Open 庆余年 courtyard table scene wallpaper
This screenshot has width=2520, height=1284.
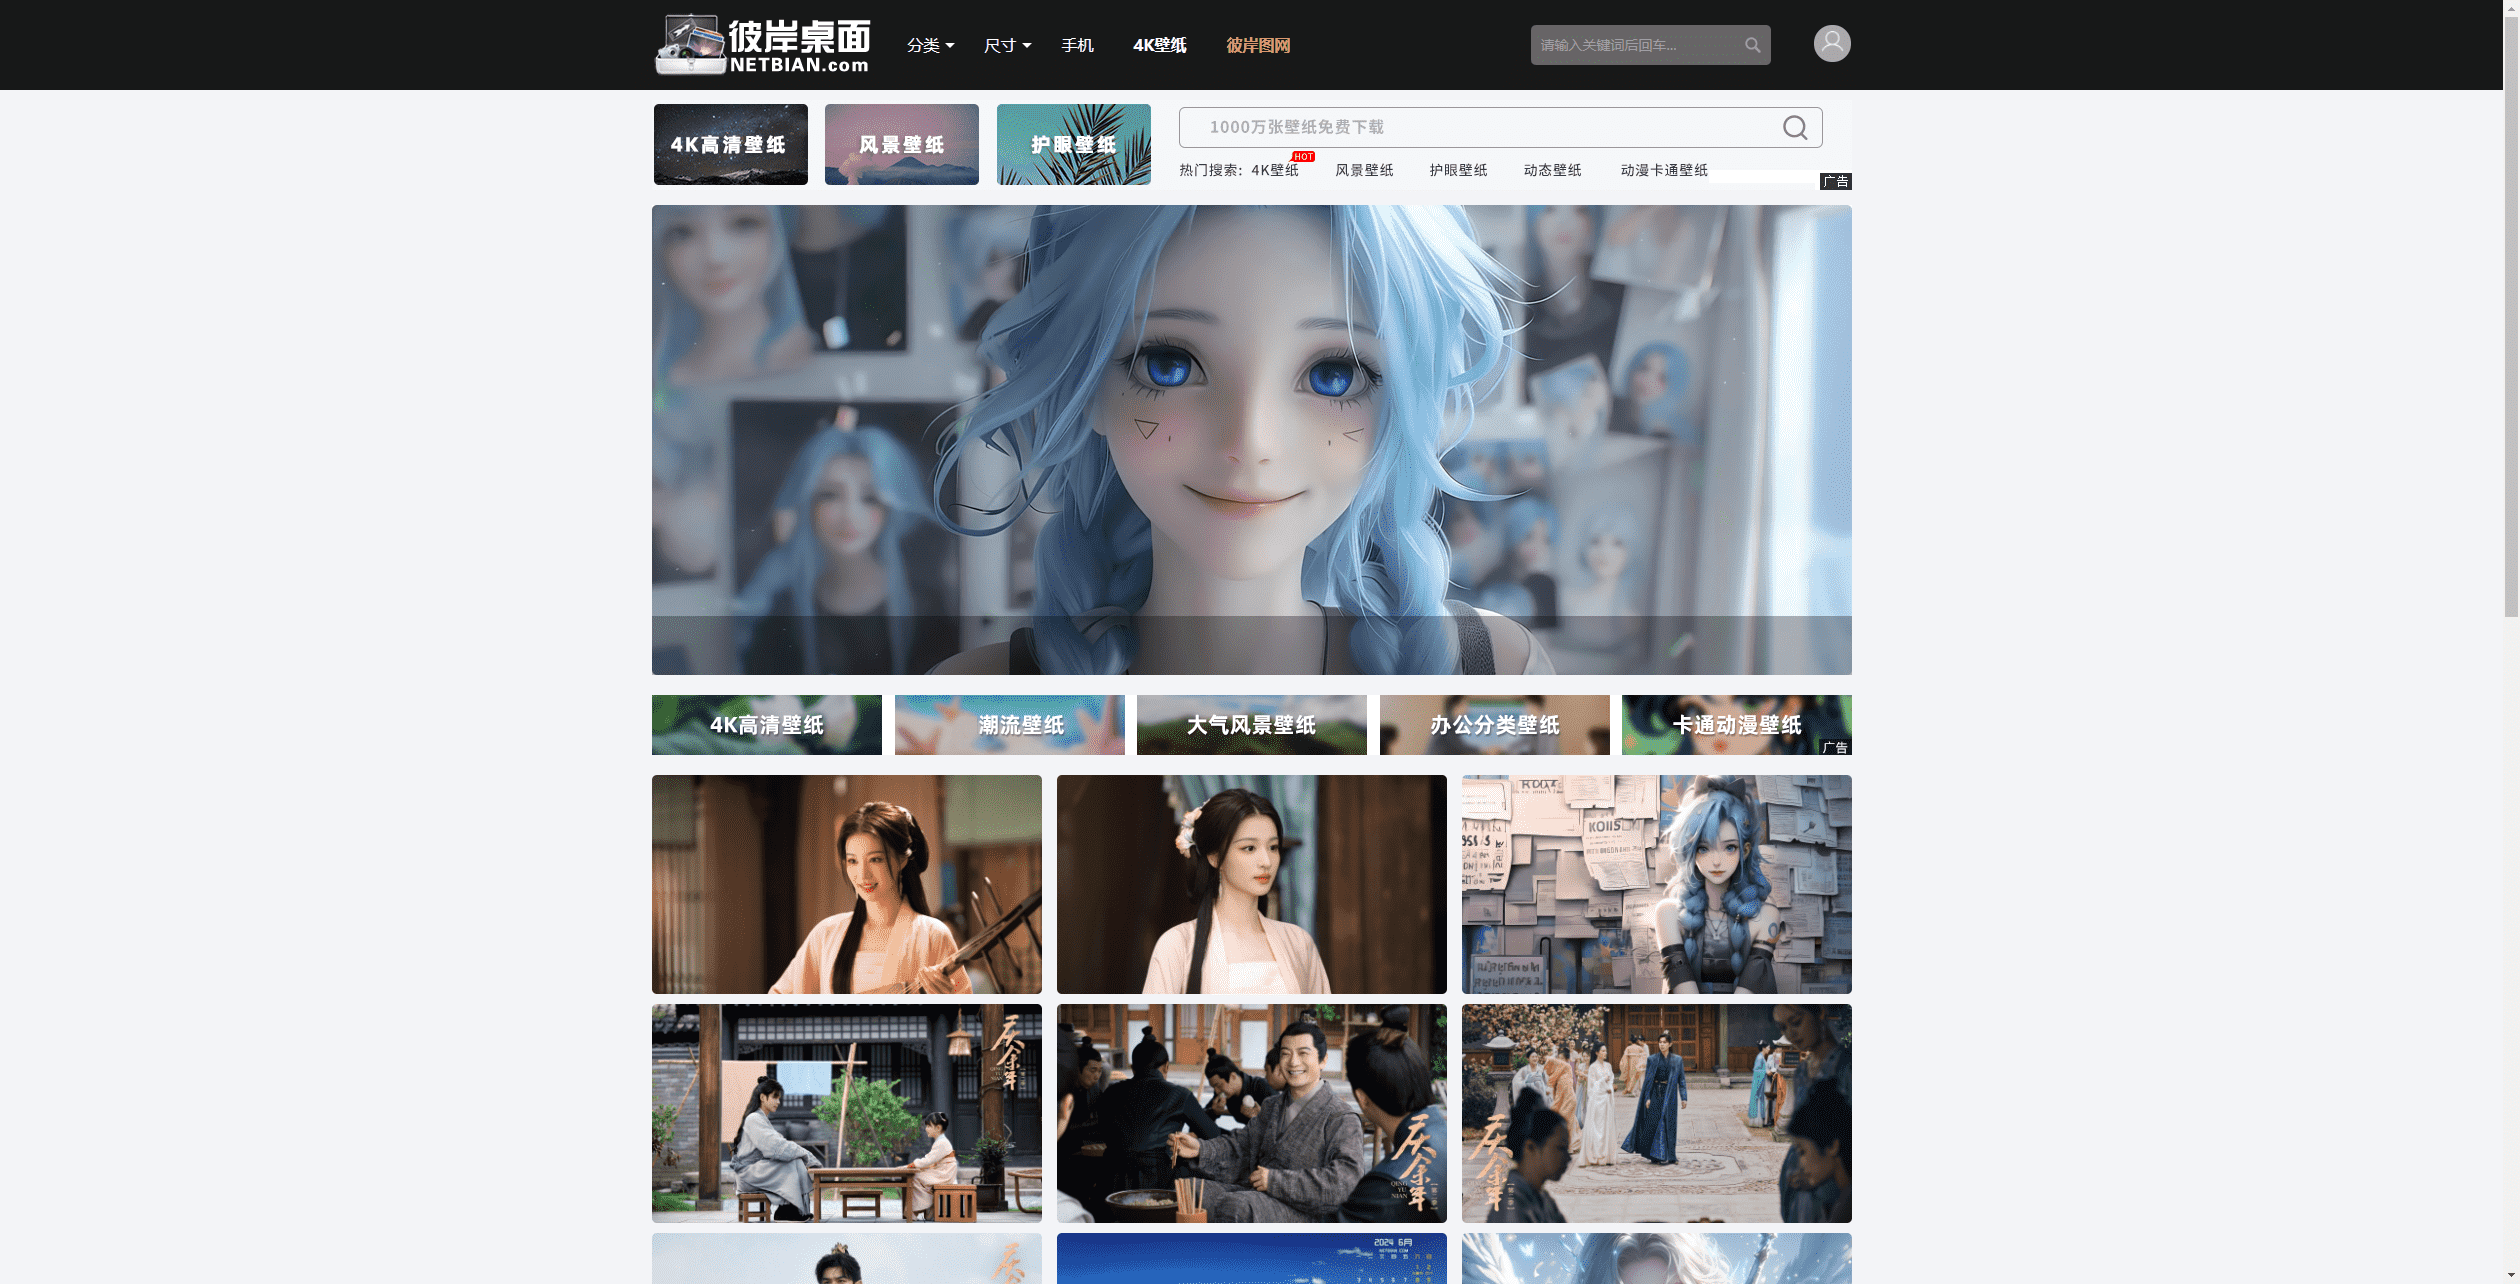847,1113
